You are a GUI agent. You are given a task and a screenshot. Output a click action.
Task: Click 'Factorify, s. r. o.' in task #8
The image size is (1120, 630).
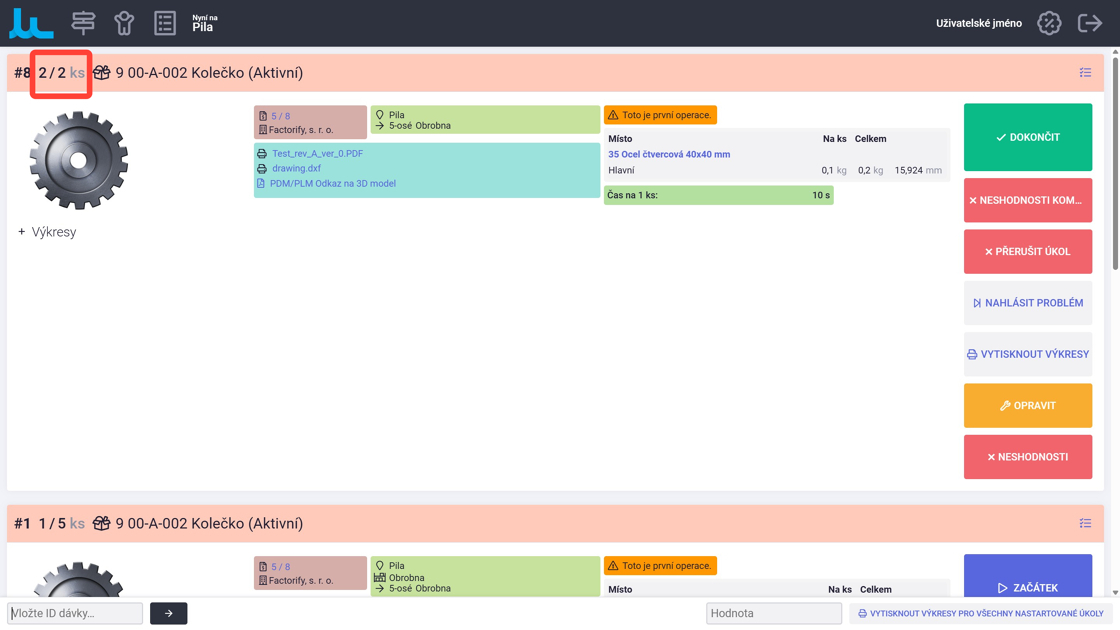[x=301, y=130]
